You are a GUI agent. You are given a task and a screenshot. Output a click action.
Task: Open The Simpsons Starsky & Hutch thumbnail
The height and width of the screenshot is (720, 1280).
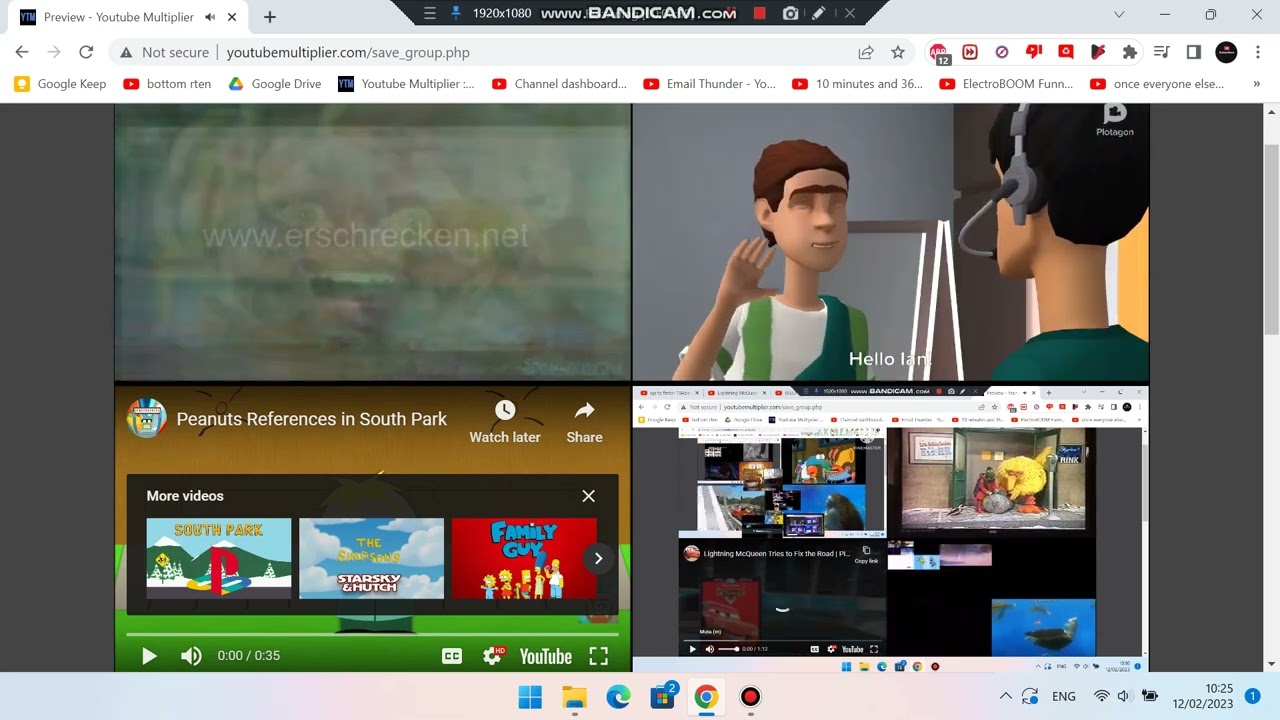click(x=371, y=558)
